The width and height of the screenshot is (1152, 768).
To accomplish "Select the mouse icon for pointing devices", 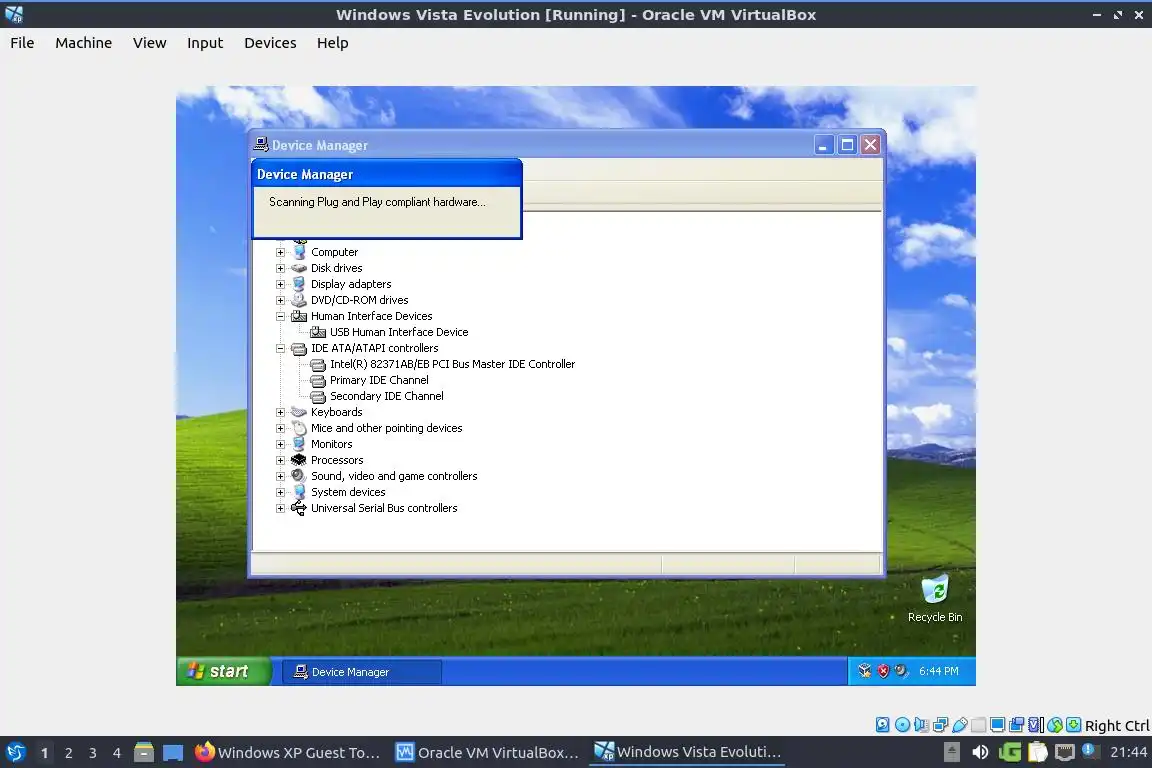I will click(x=299, y=428).
